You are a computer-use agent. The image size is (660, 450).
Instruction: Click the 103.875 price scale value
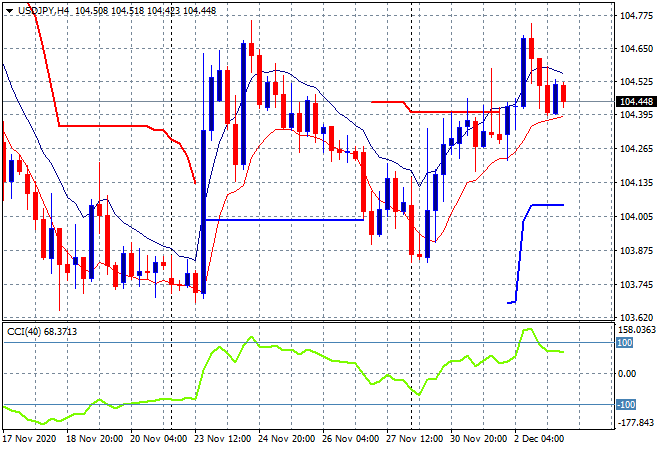pyautogui.click(x=636, y=250)
